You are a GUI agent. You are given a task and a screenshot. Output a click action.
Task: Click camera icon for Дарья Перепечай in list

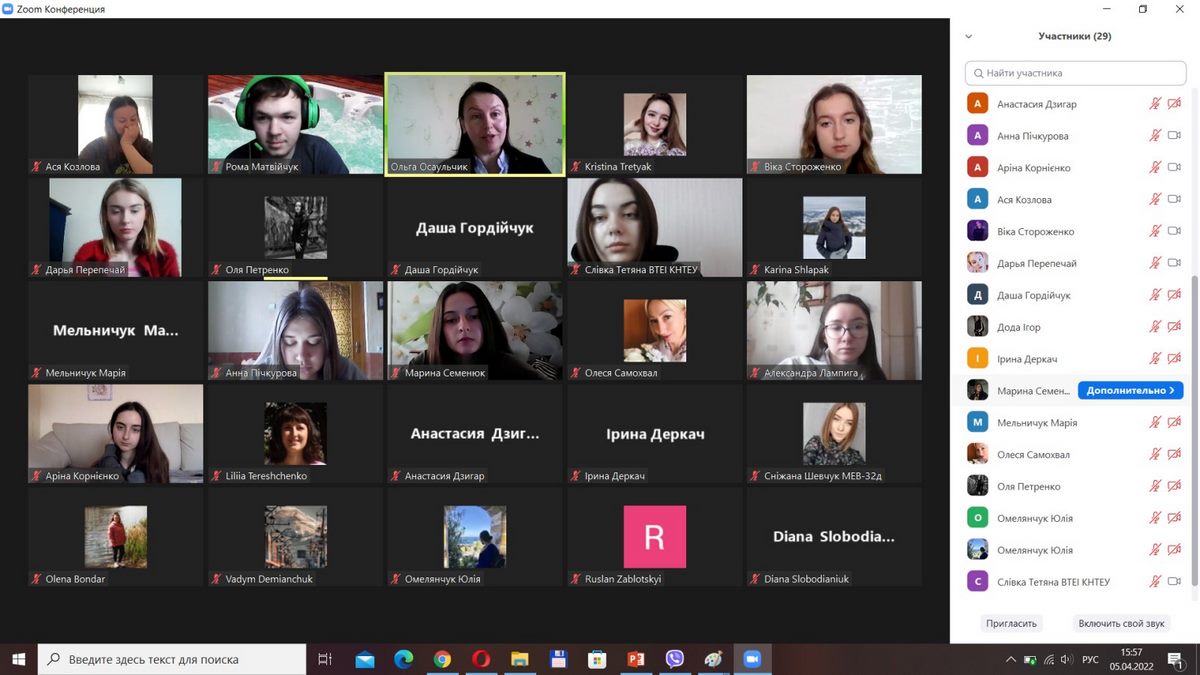[x=1174, y=263]
